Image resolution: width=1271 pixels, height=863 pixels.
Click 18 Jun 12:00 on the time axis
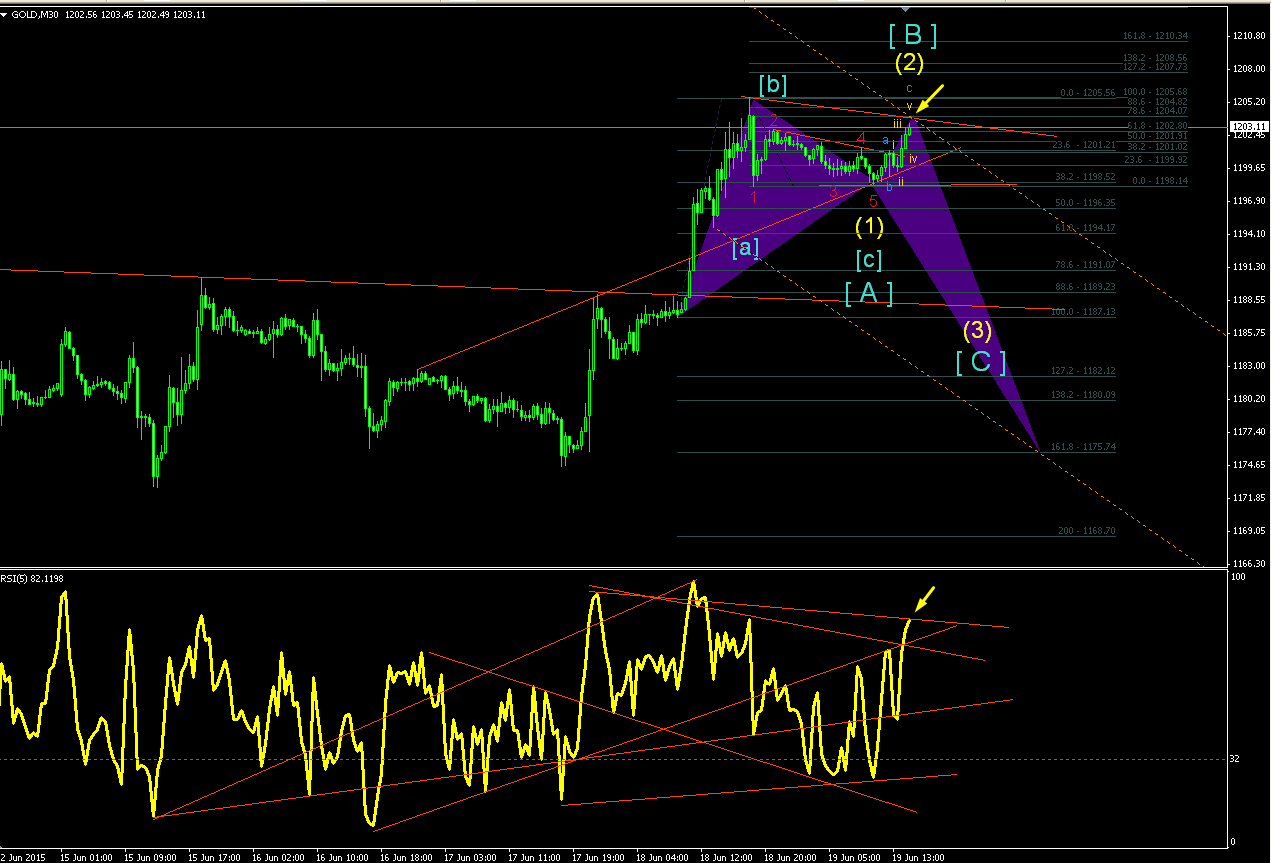pos(725,857)
